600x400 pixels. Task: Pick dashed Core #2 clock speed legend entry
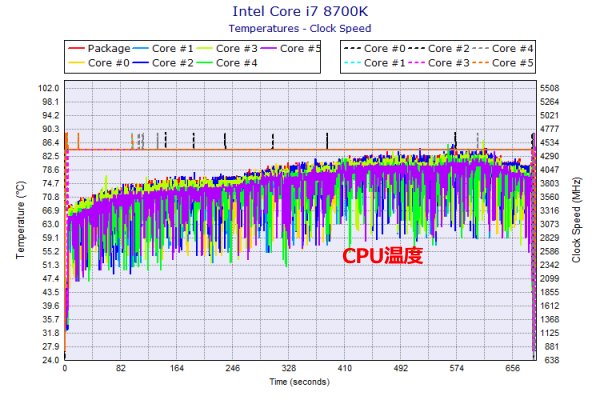point(439,49)
